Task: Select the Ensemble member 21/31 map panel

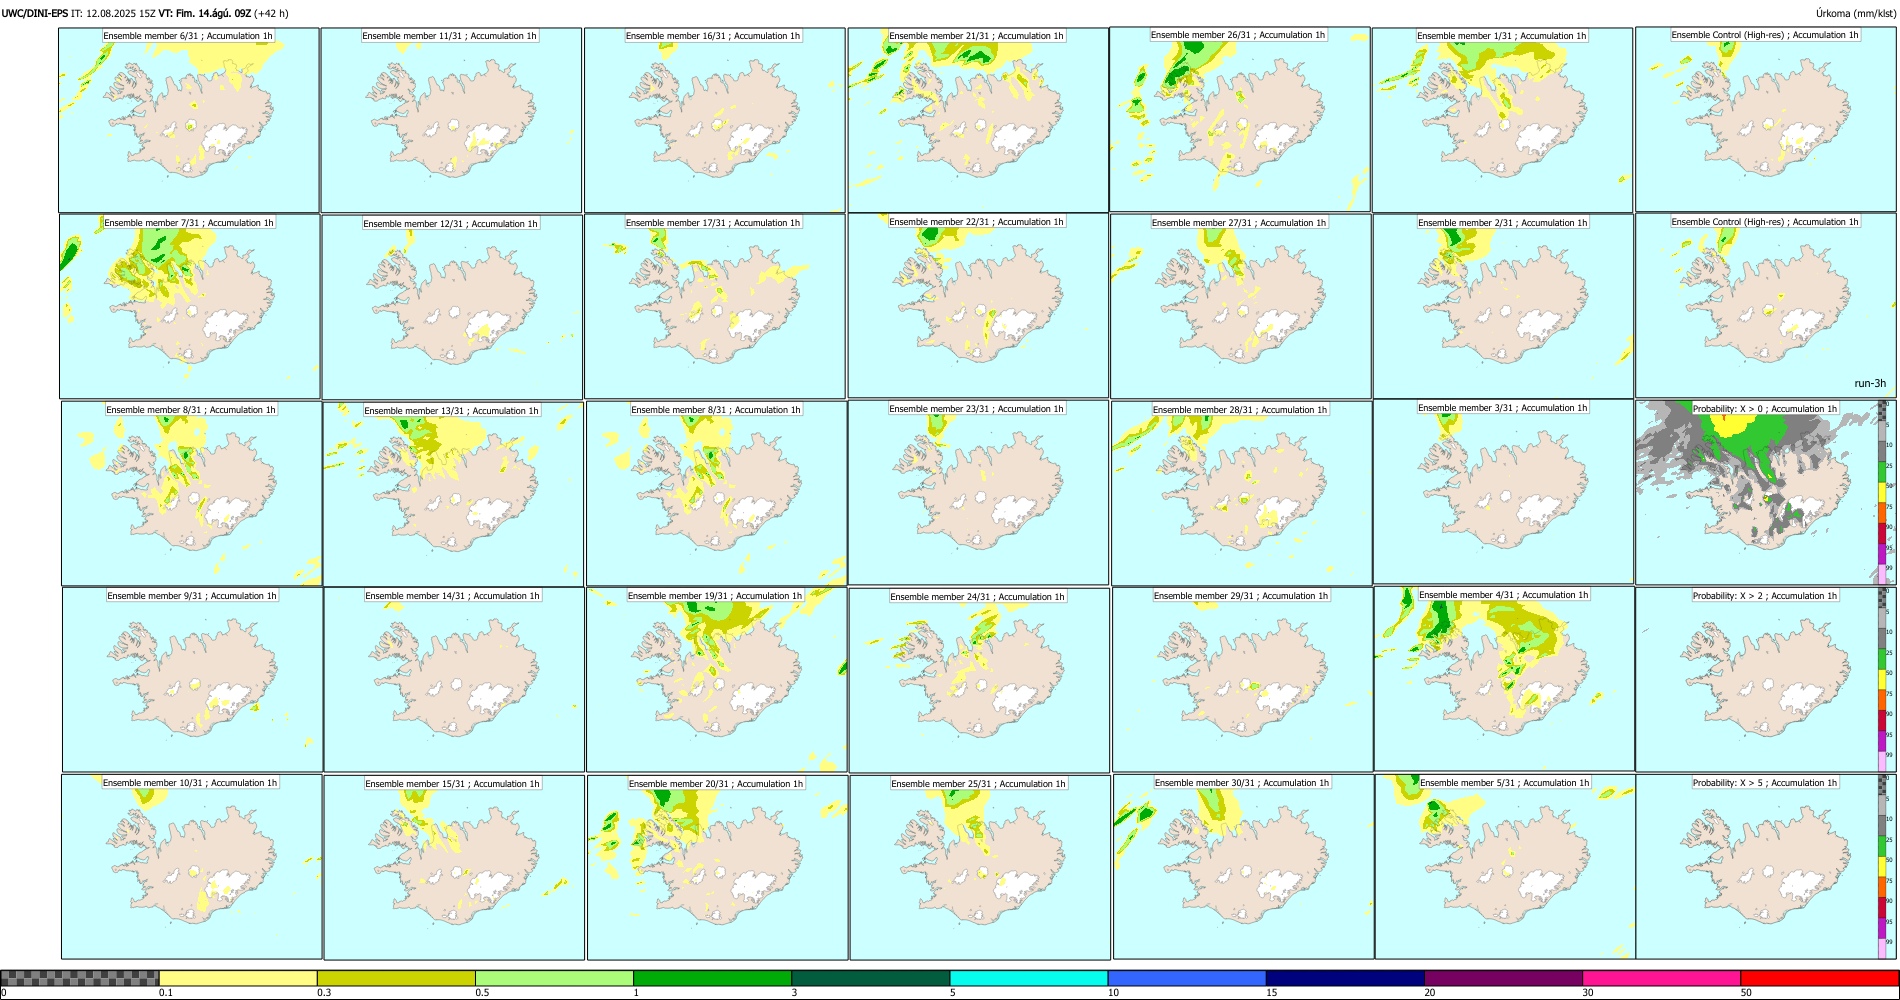Action: pos(978,120)
